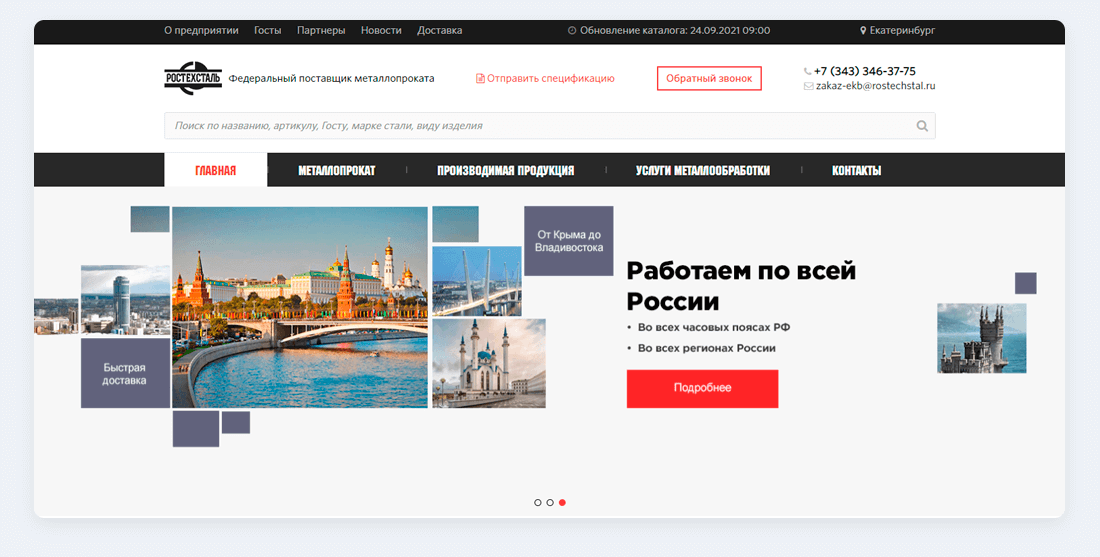1100x557 pixels.
Task: Click the clock icon beside catalog update
Action: [x=572, y=31]
